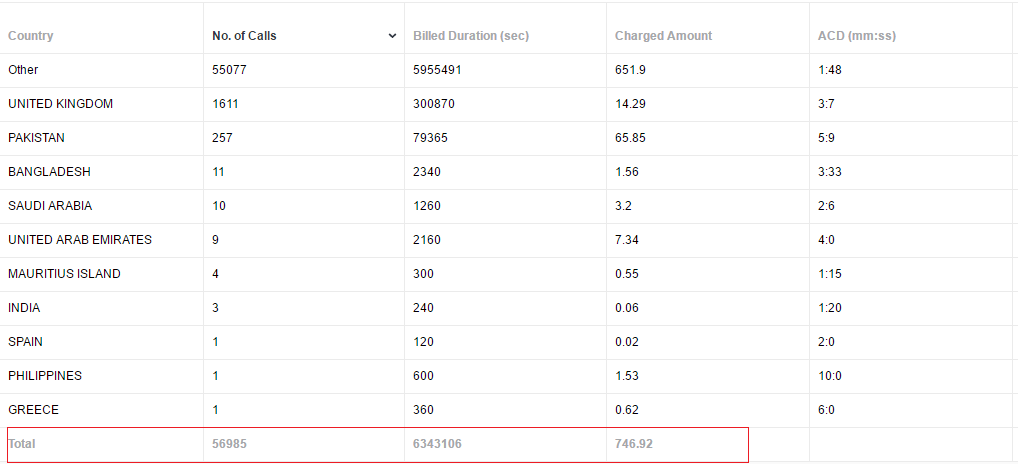Sort by Billed Duration (sec) header
Viewport: 1018px width, 464px height.
point(471,36)
